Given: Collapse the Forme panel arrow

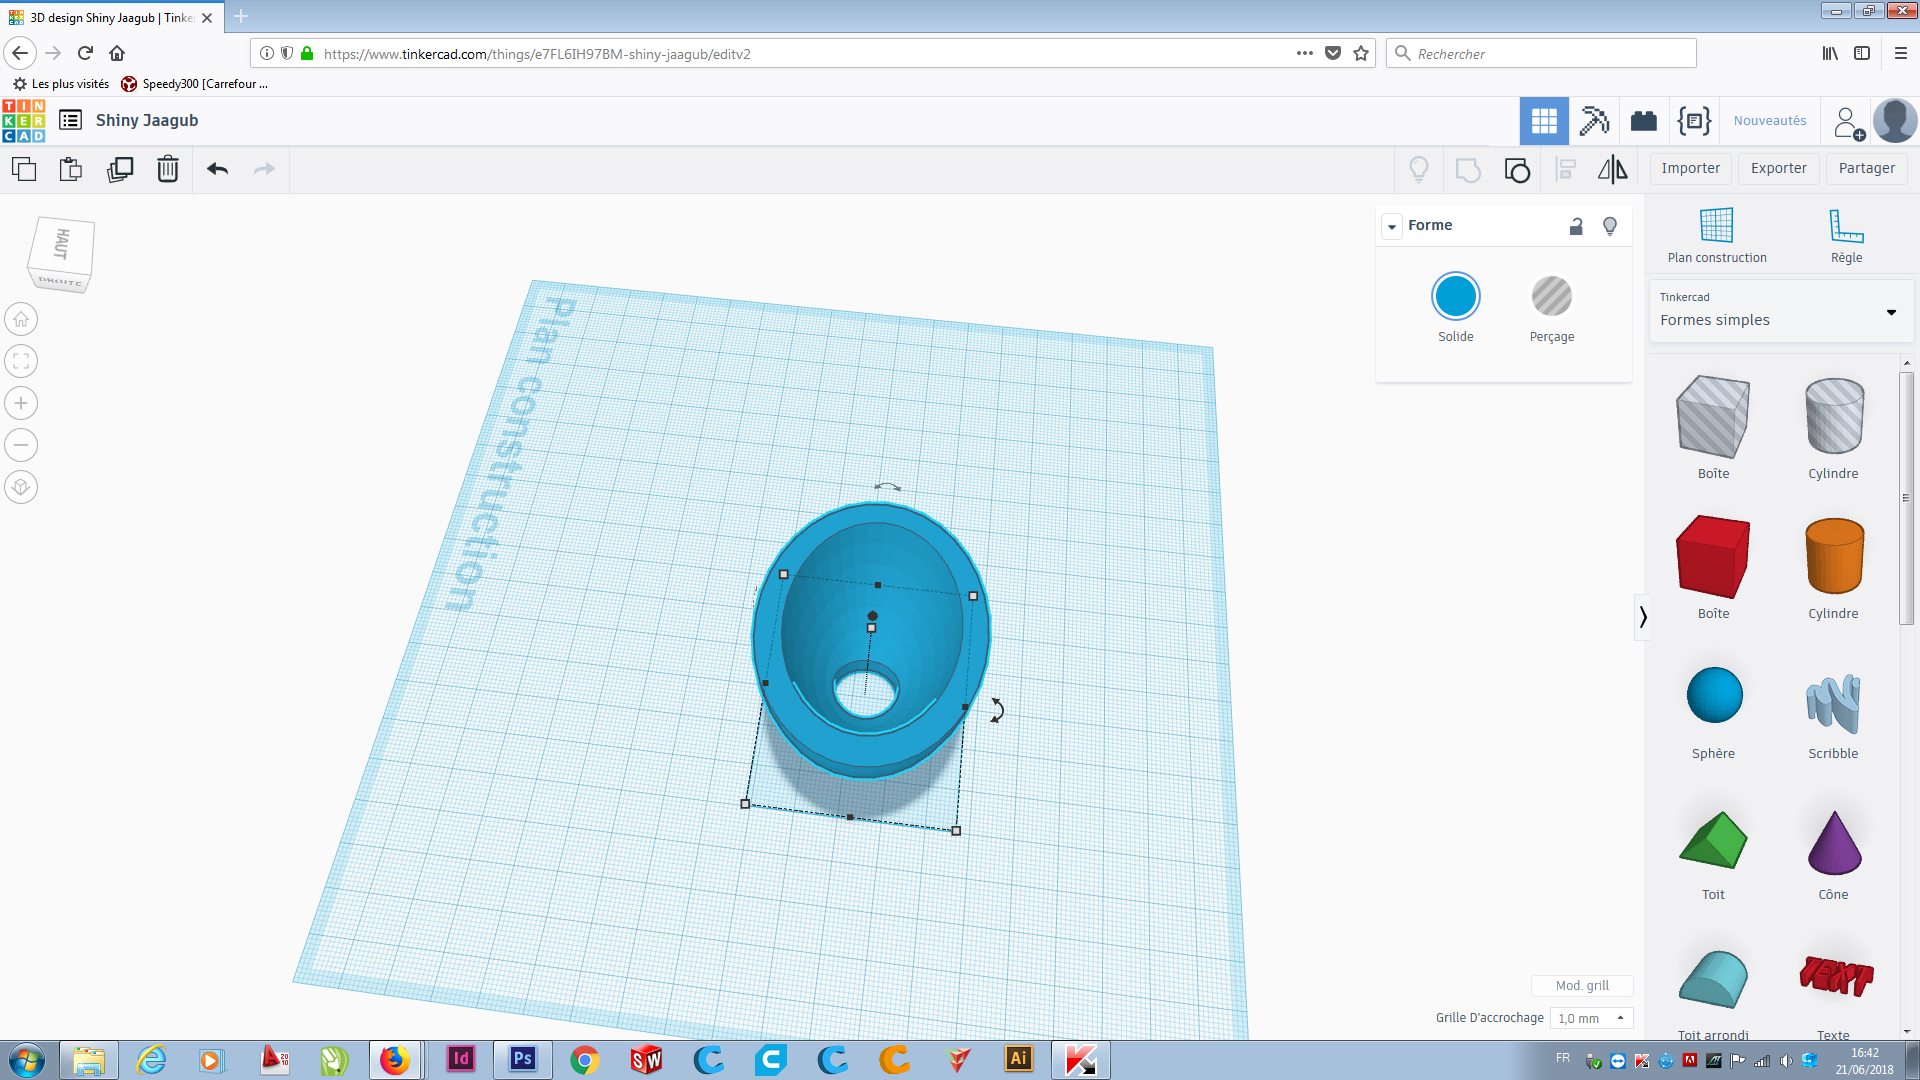Looking at the screenshot, I should point(1392,226).
